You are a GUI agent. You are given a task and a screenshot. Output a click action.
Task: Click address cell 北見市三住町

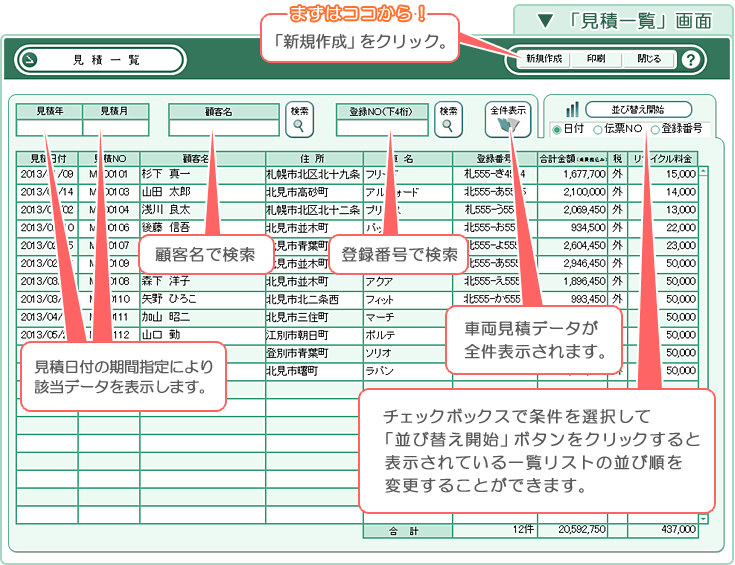(x=314, y=317)
